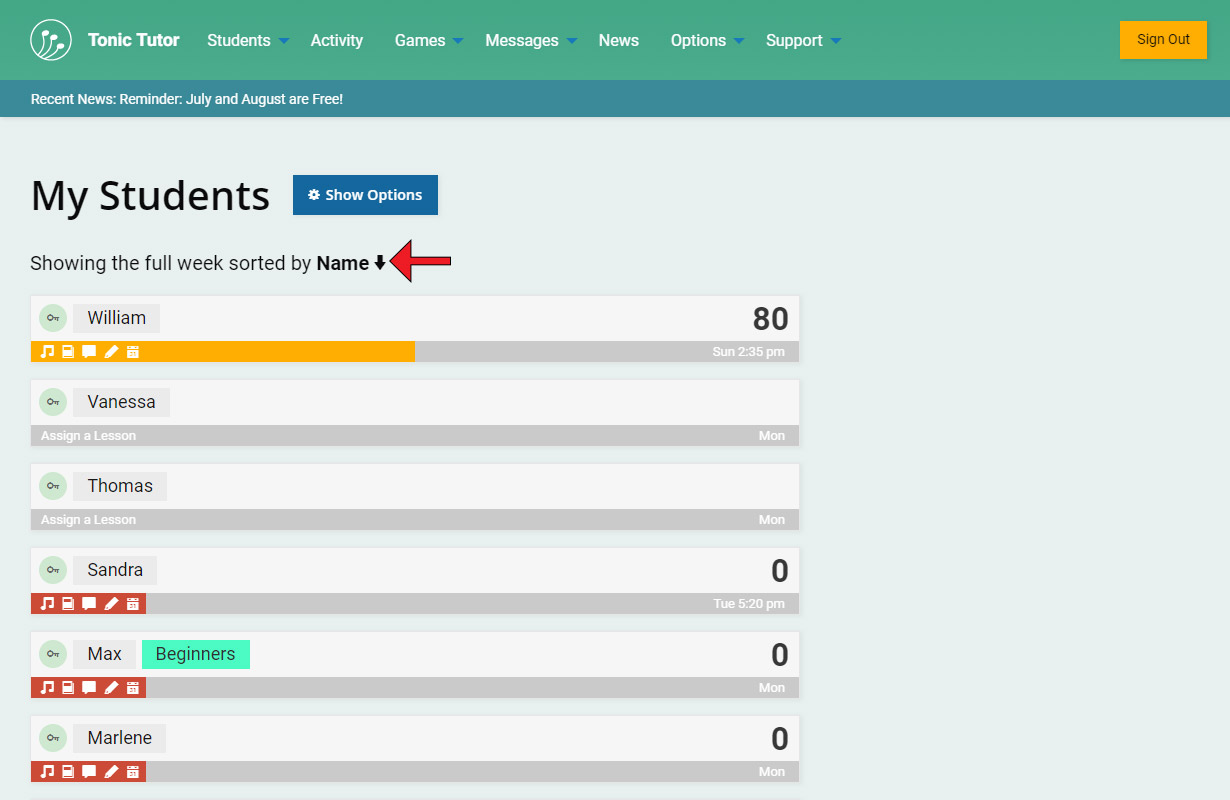Click the key icon next to William
Image resolution: width=1230 pixels, height=800 pixels.
coord(53,318)
